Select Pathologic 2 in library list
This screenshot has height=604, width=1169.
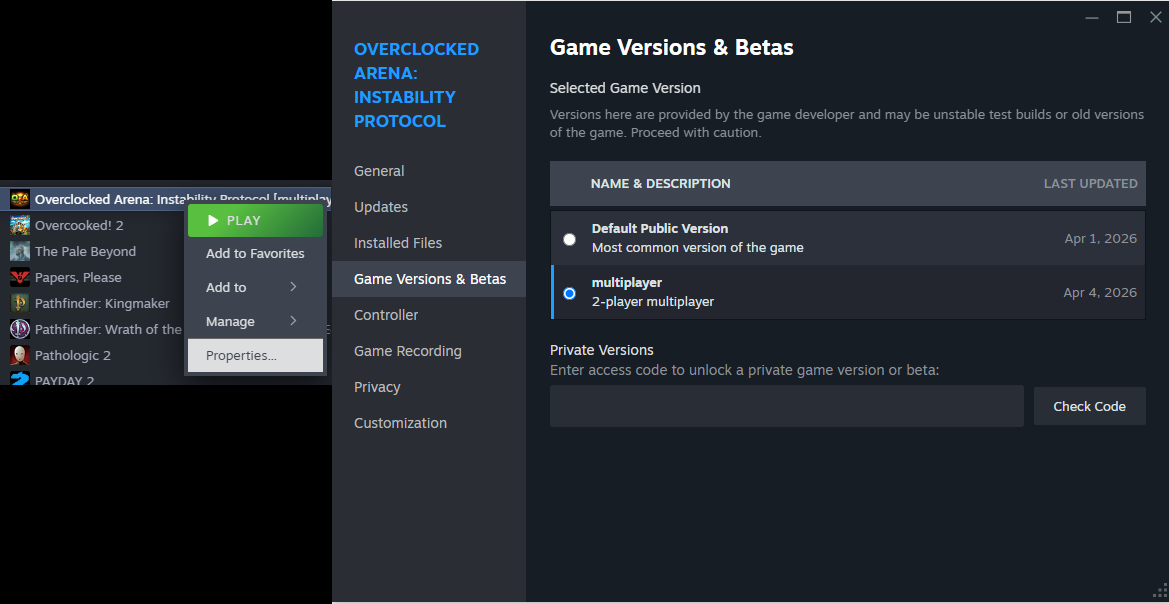pos(73,355)
